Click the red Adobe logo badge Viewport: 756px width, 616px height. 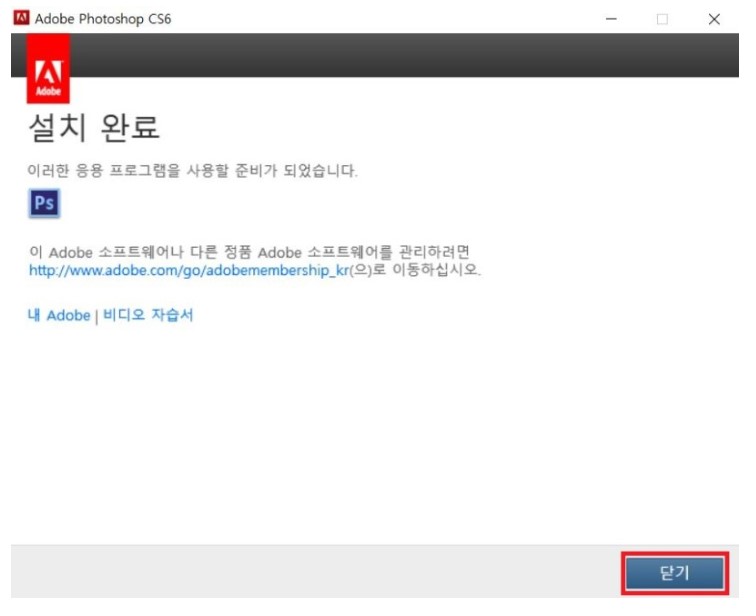(x=48, y=70)
